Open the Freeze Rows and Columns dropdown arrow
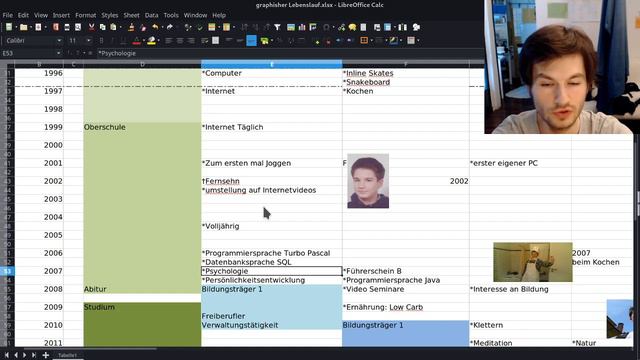 click(x=395, y=27)
